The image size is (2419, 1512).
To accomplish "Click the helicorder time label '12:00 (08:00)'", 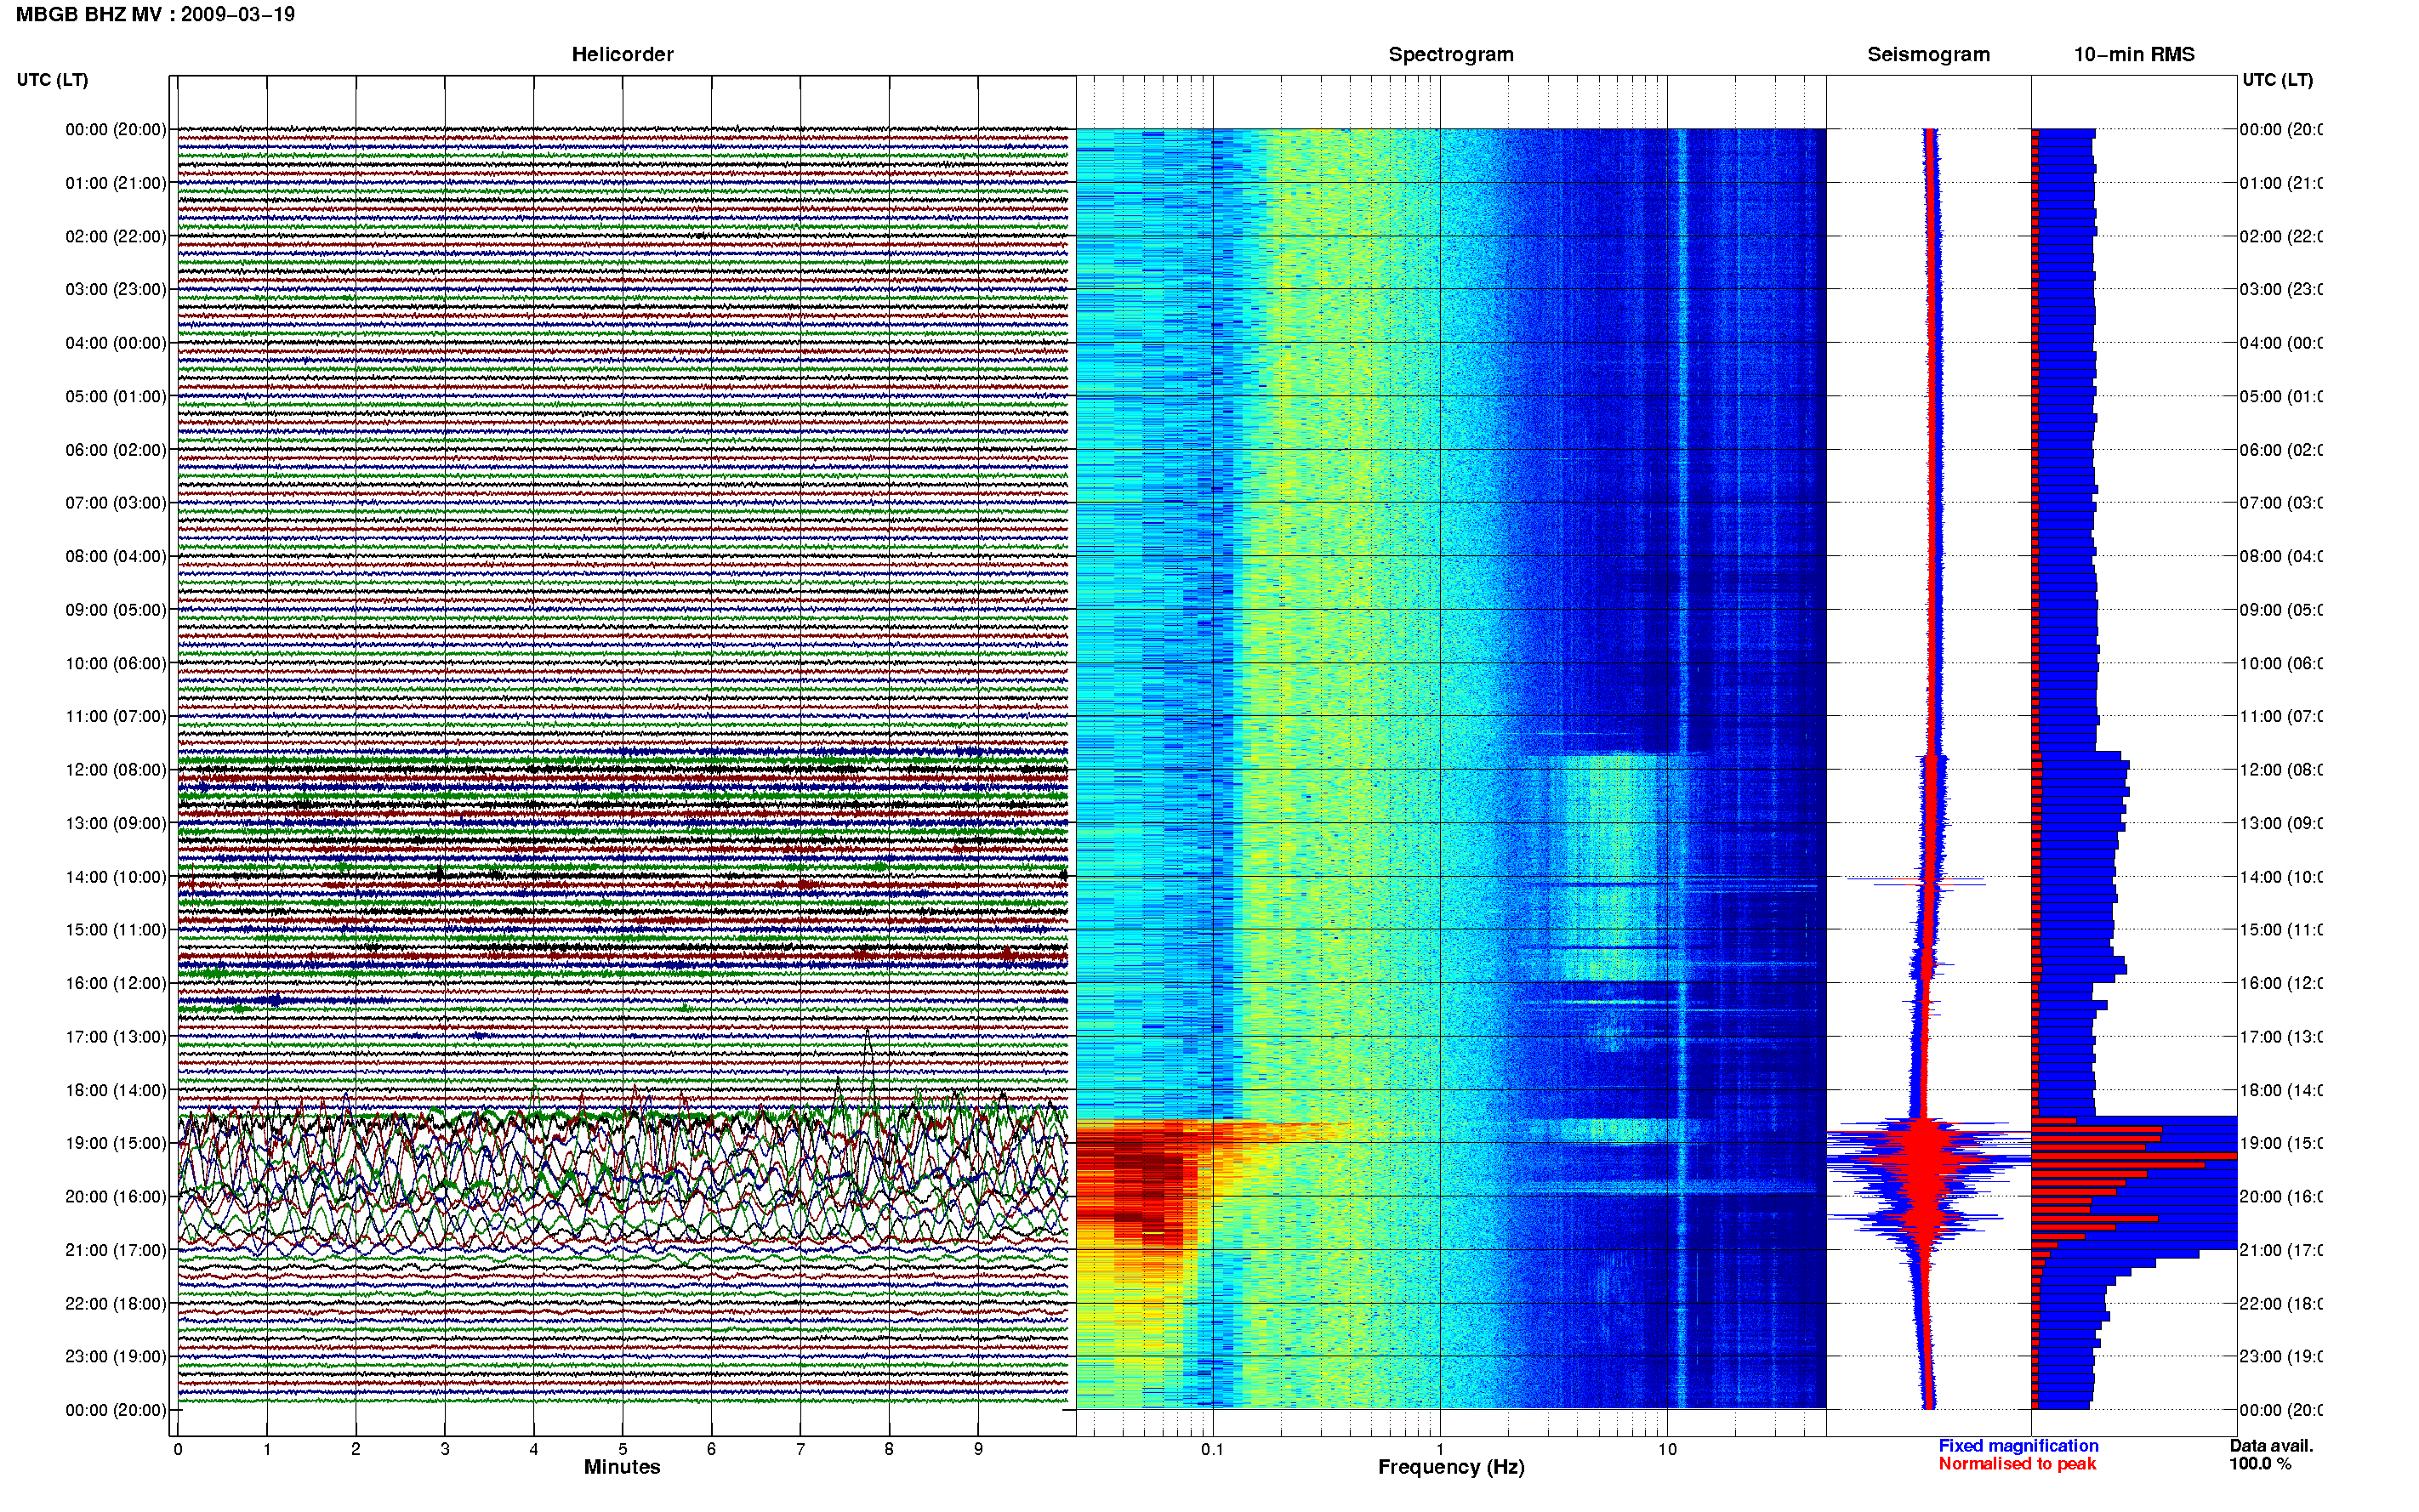I will (116, 770).
